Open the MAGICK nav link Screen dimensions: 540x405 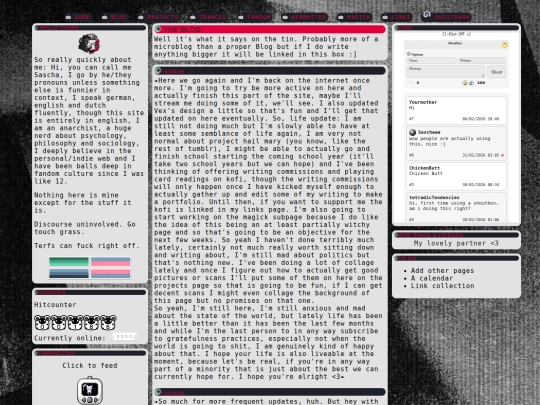click(x=359, y=17)
